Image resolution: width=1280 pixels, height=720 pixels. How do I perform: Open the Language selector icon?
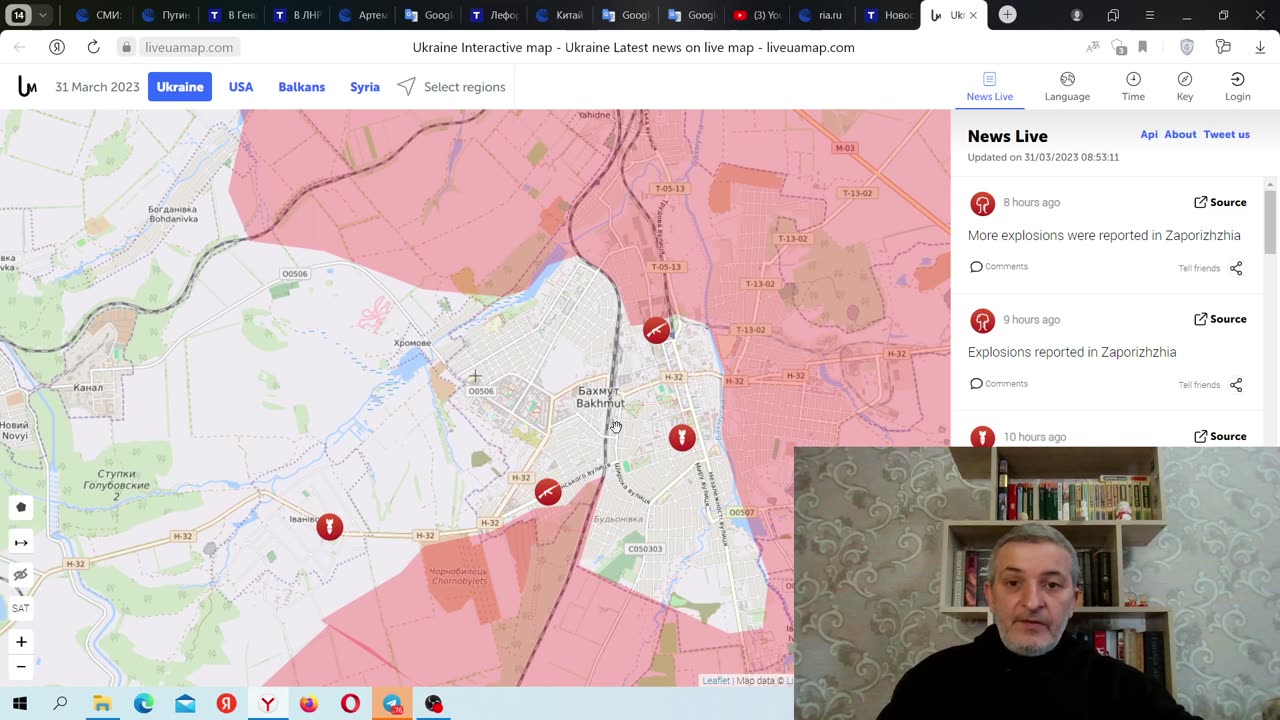[x=1067, y=79]
